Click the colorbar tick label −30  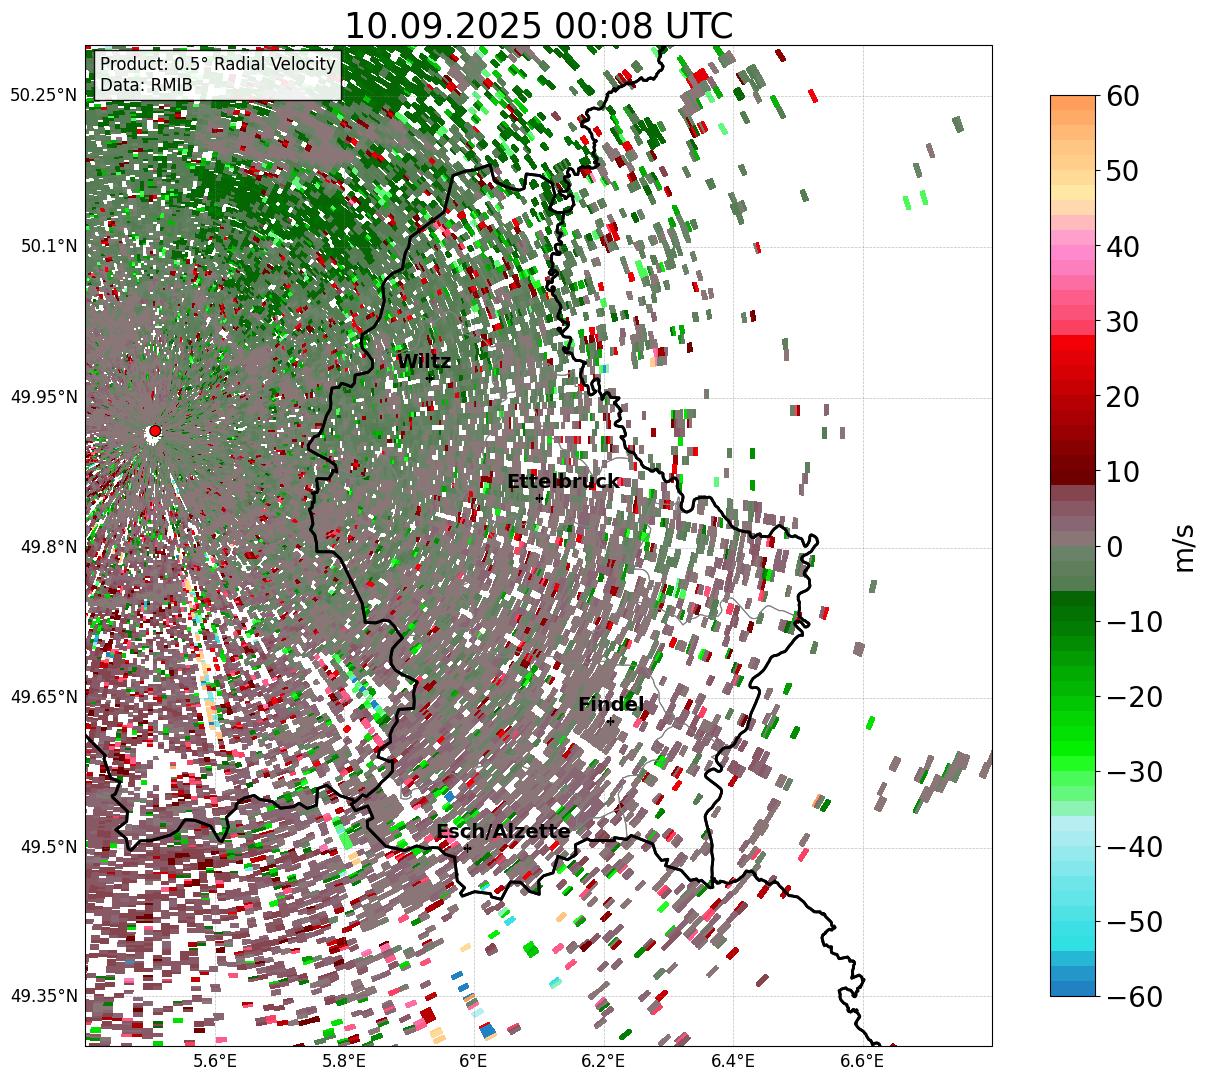(x=1134, y=772)
